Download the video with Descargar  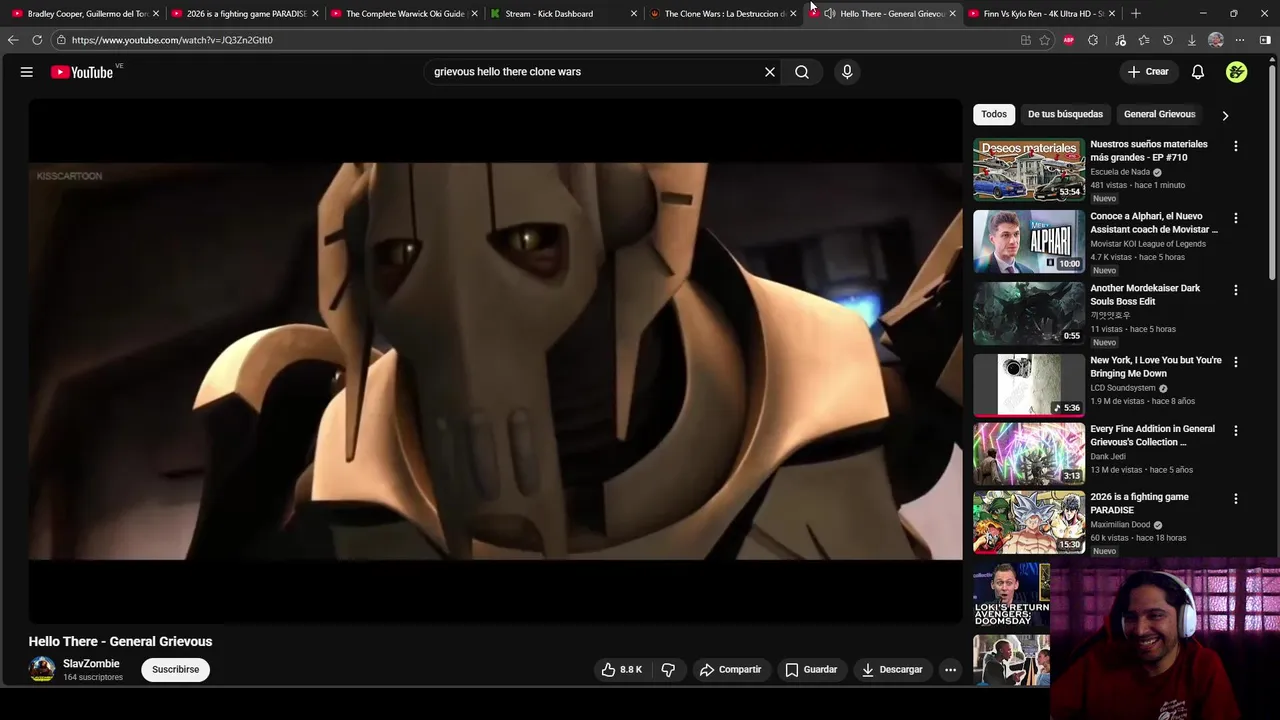pos(892,670)
